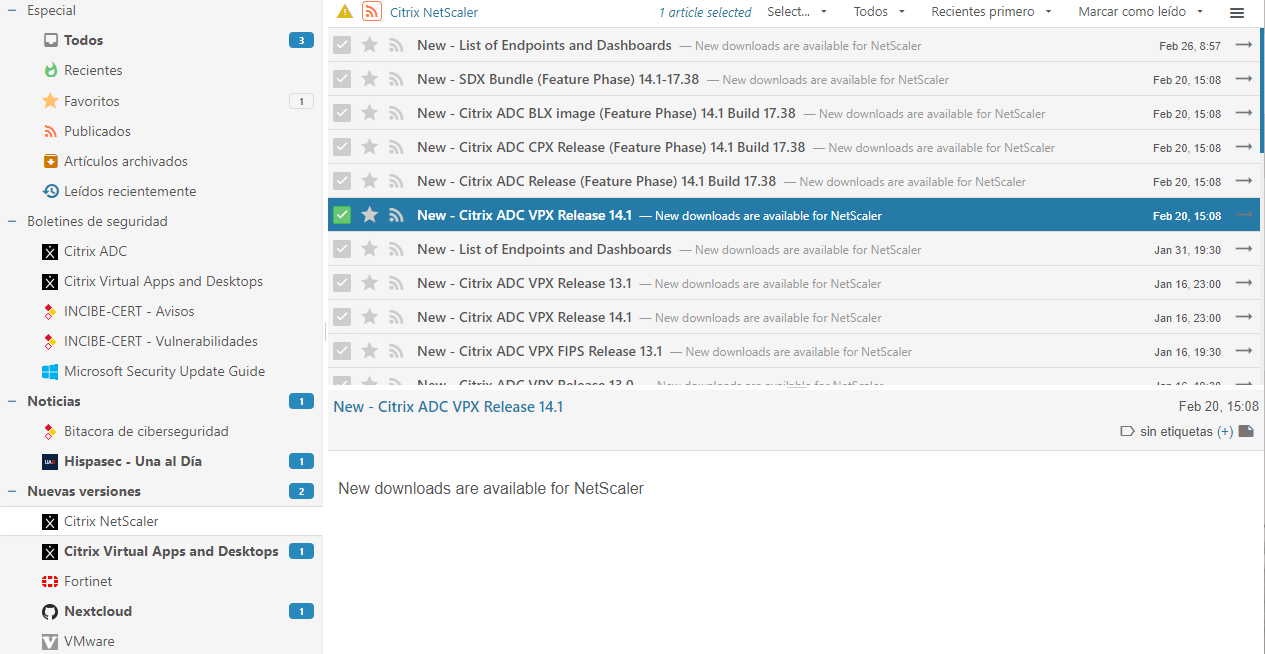Click the article list vertical scrollbar

coord(1261,90)
